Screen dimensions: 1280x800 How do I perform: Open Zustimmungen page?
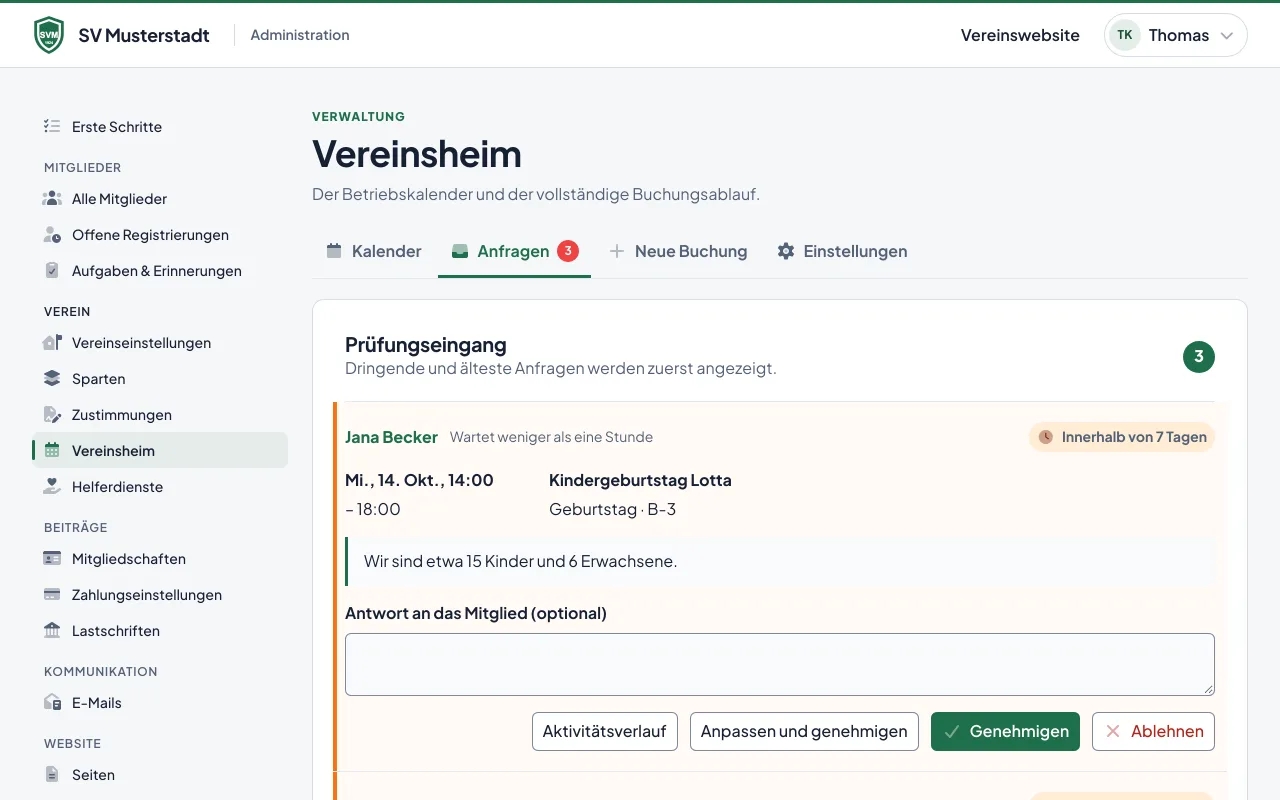(160, 415)
